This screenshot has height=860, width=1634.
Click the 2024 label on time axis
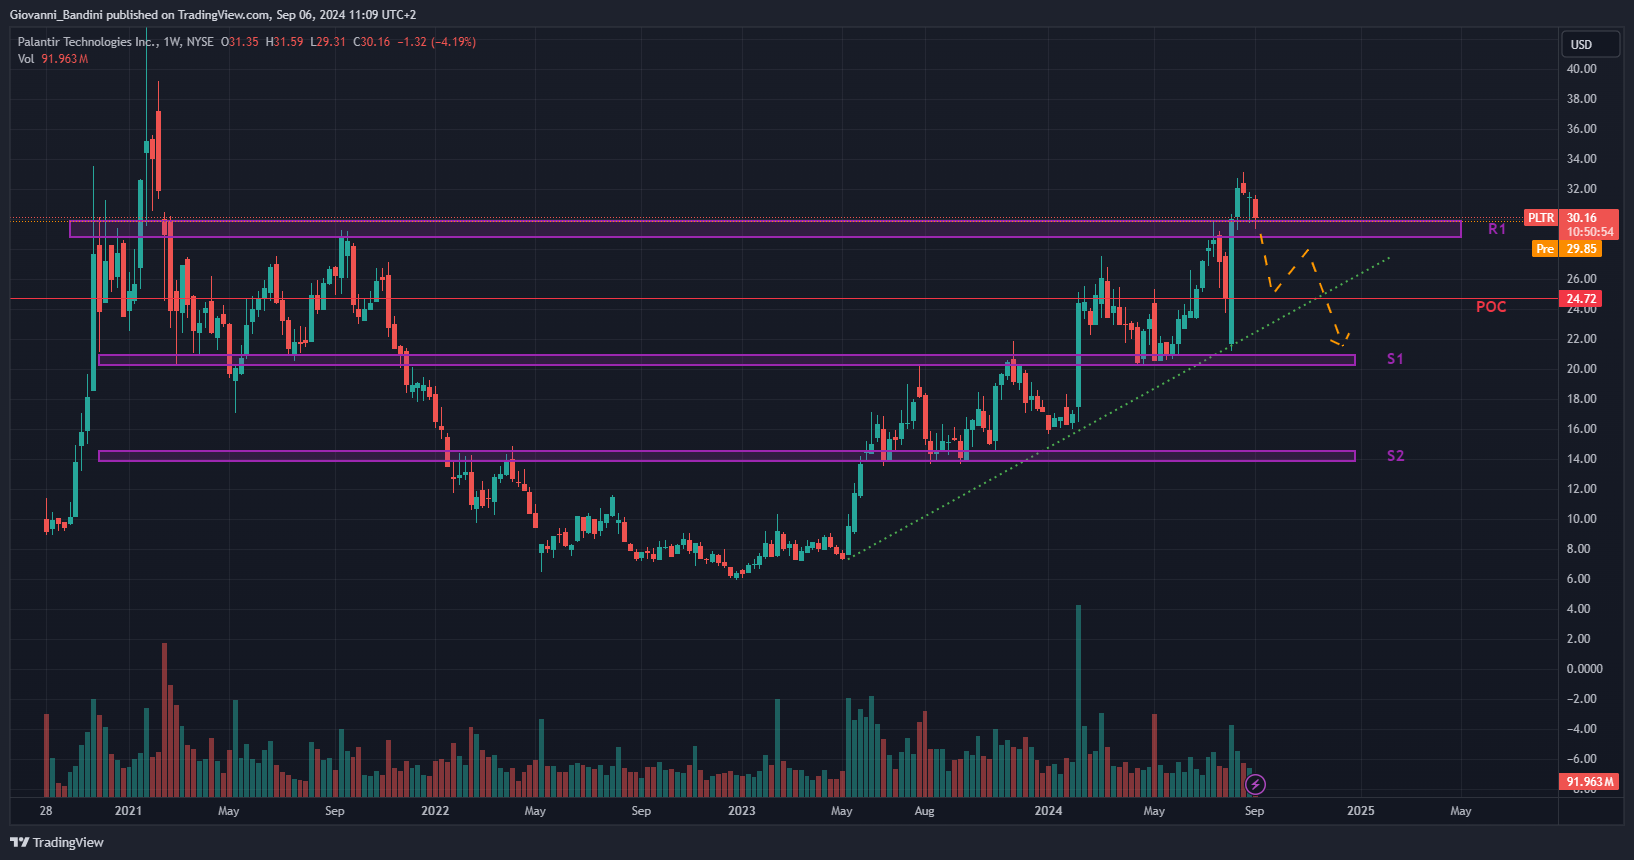[x=1048, y=811]
